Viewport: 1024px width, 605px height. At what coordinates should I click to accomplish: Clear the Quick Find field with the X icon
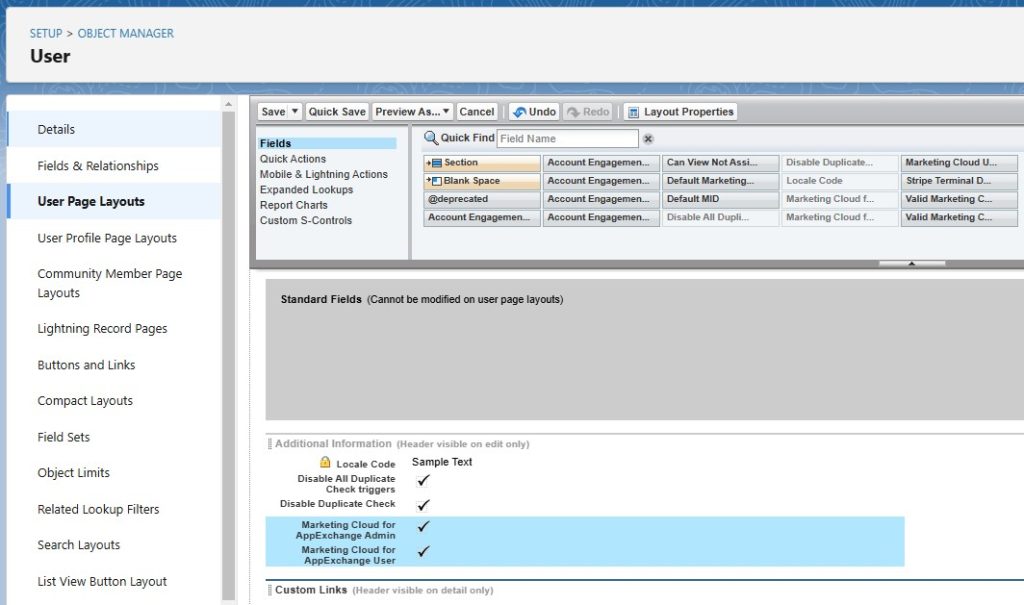coord(648,139)
